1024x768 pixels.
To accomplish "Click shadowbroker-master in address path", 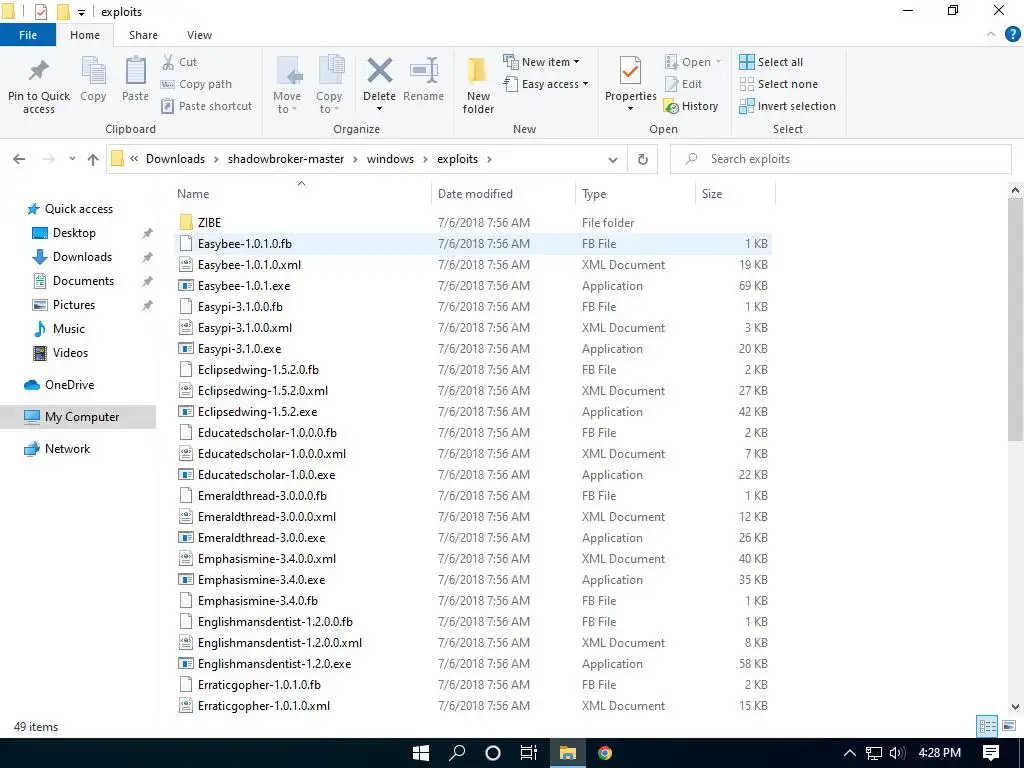I will tap(285, 159).
